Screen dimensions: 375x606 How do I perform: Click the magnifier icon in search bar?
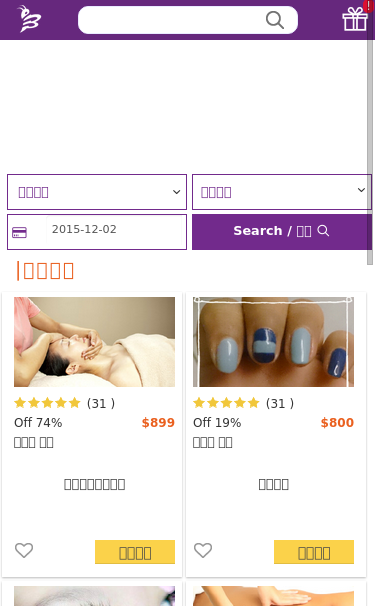tap(275, 20)
